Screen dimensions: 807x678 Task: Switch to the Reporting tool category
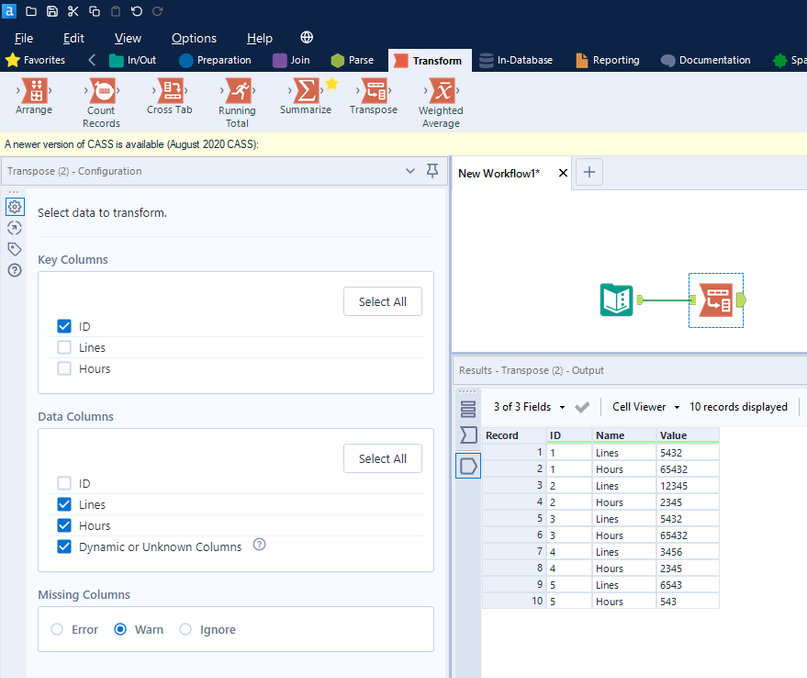(608, 60)
